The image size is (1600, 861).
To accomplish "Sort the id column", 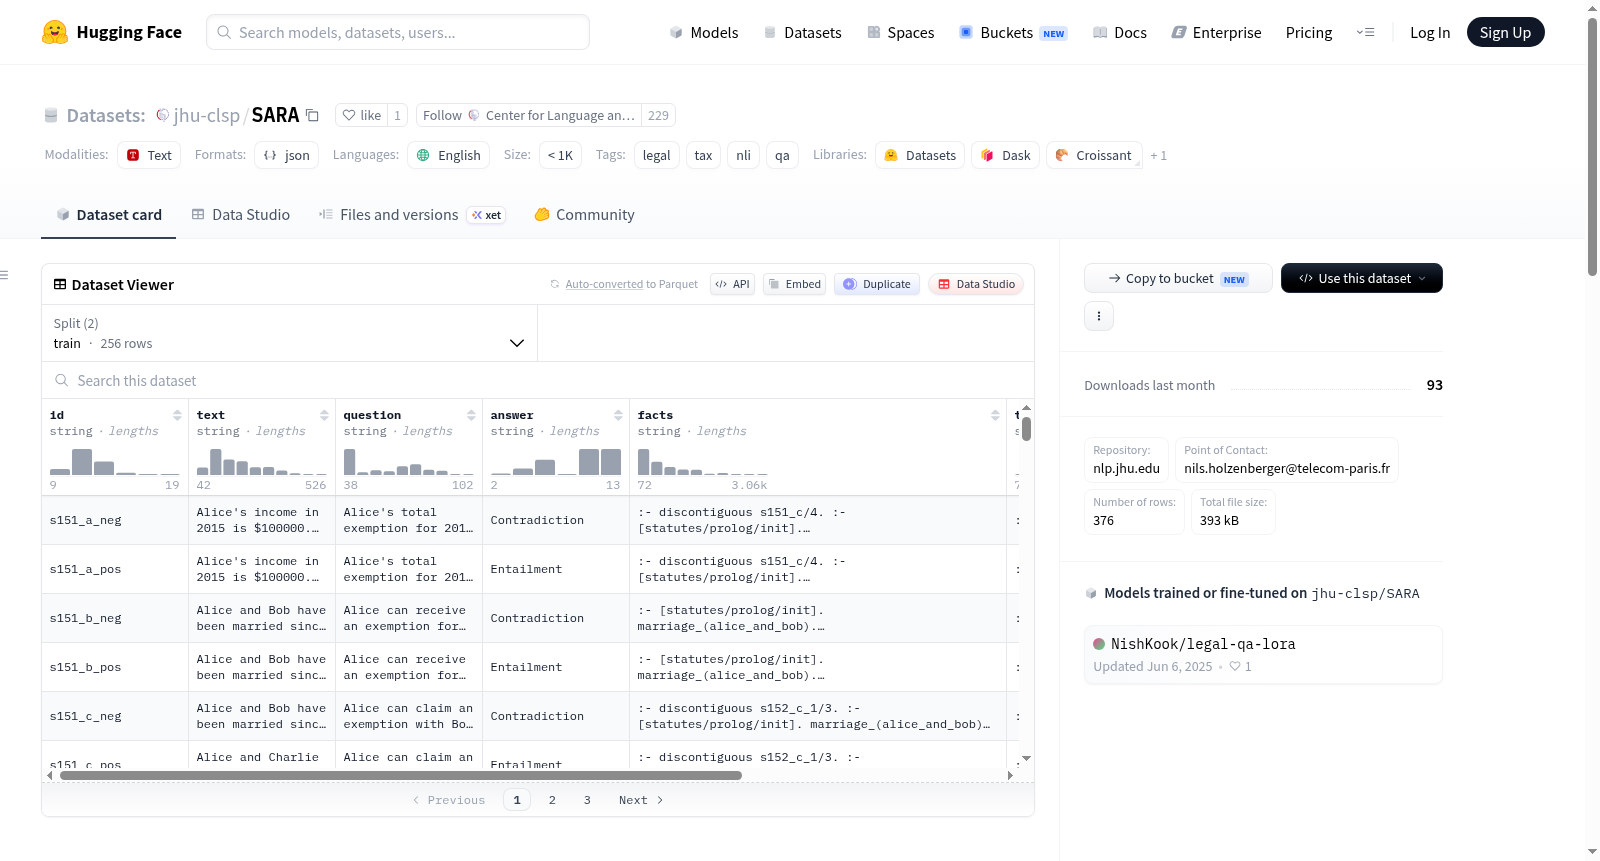I will [x=177, y=415].
